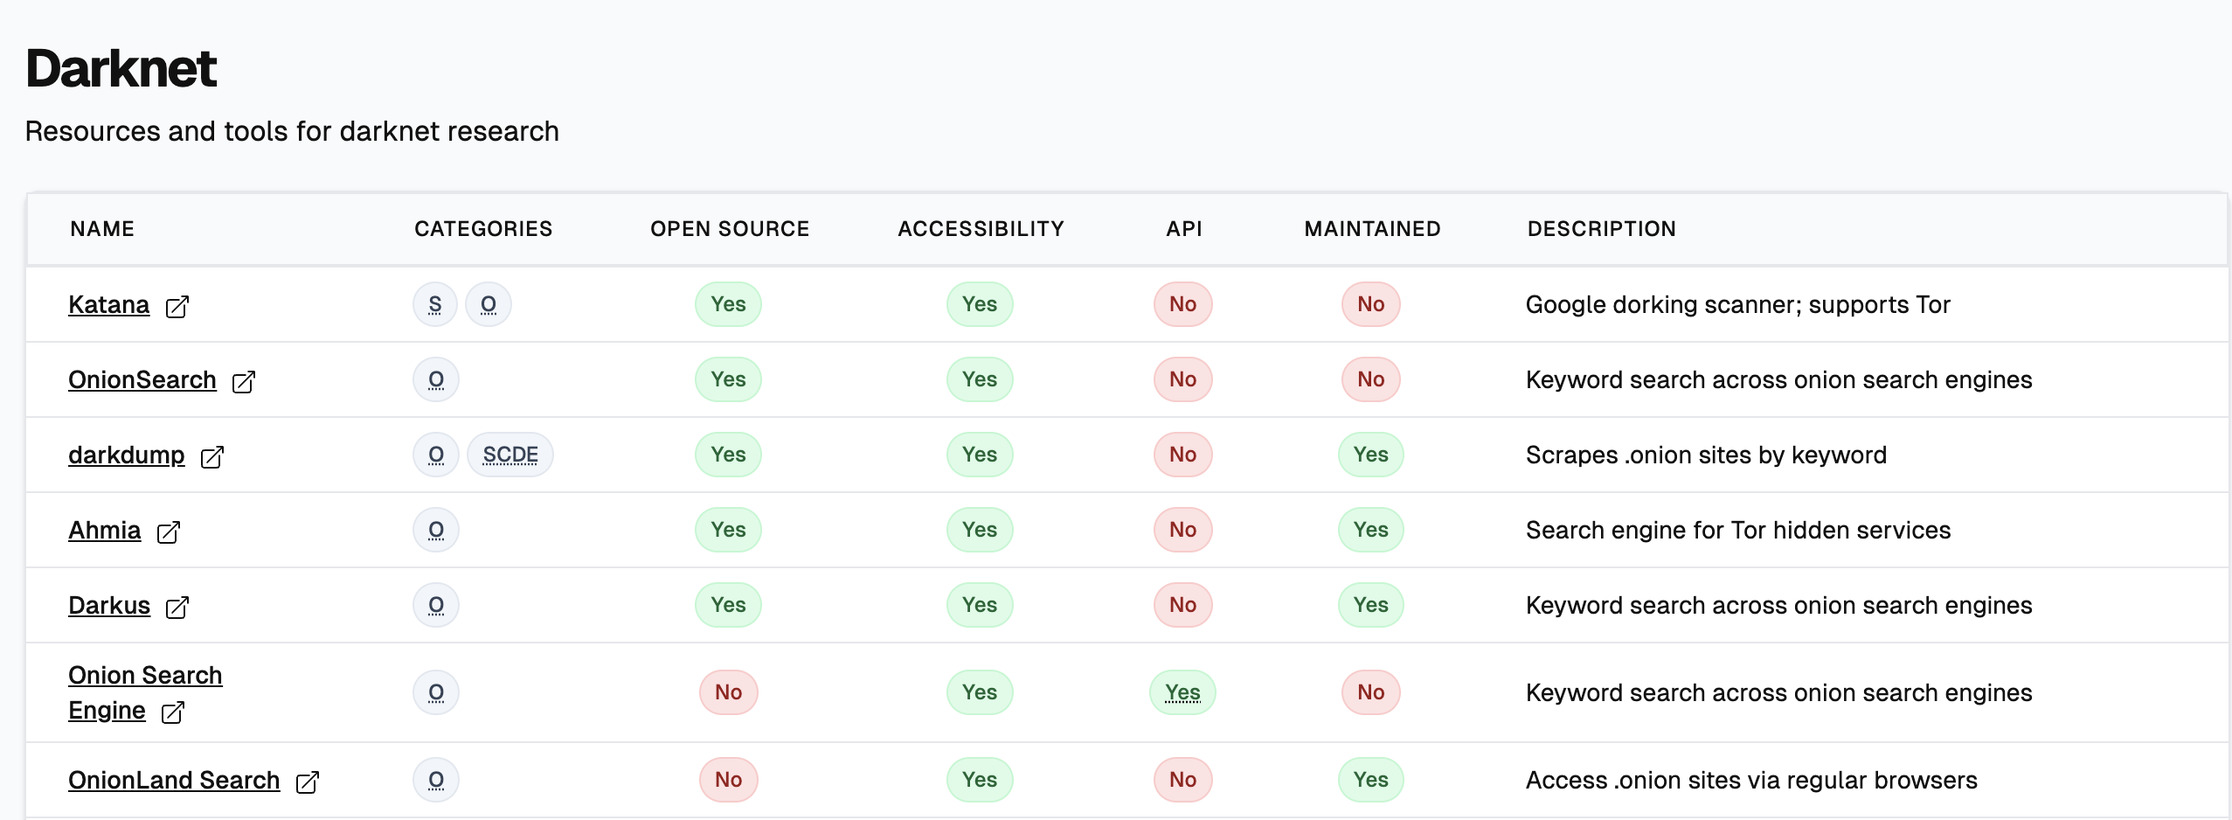Click the Maintained column header

tap(1372, 229)
